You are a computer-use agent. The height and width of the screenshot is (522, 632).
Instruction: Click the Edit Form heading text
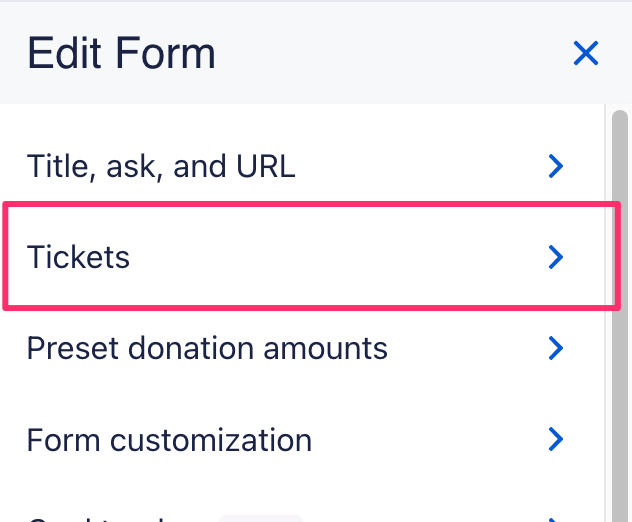[121, 53]
